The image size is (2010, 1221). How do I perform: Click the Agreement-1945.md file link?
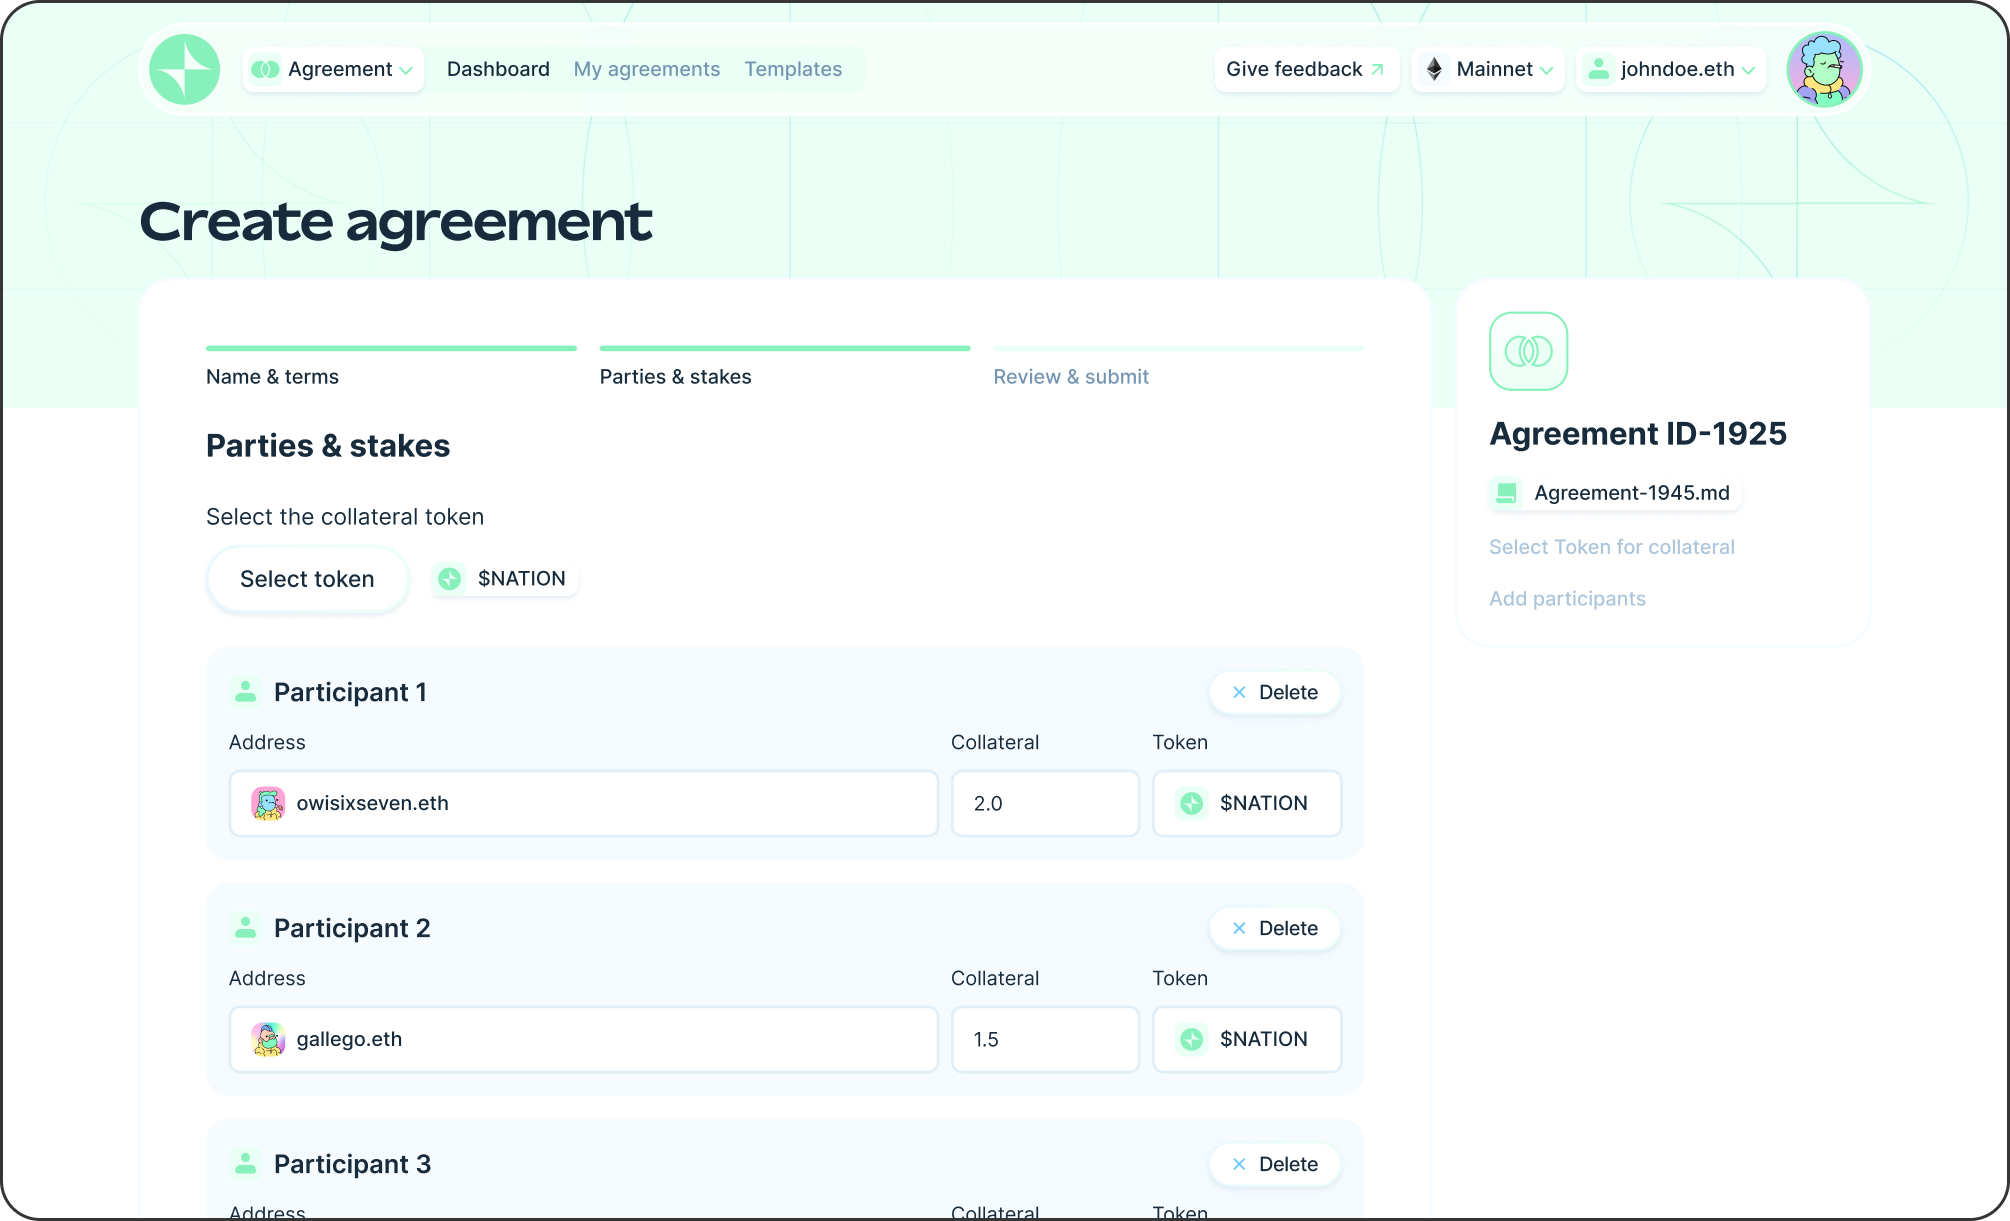click(x=1615, y=493)
